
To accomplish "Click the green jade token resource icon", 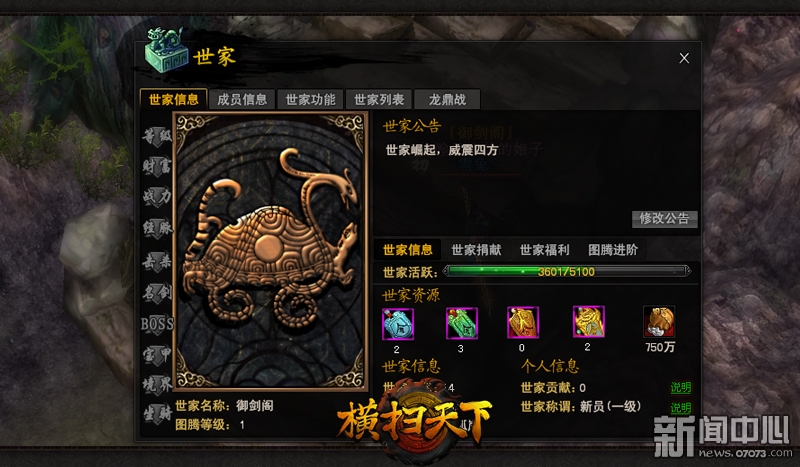I will (x=461, y=324).
